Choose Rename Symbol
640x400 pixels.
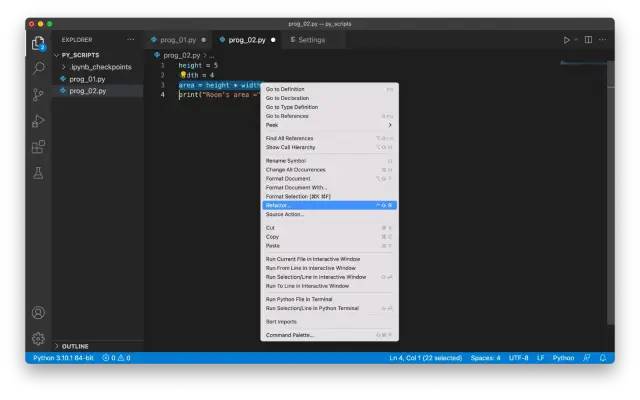pos(329,161)
